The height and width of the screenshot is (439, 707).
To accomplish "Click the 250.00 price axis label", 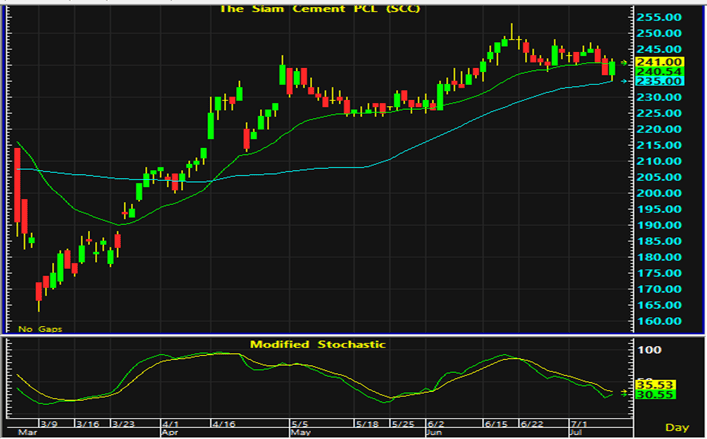I will (x=659, y=33).
